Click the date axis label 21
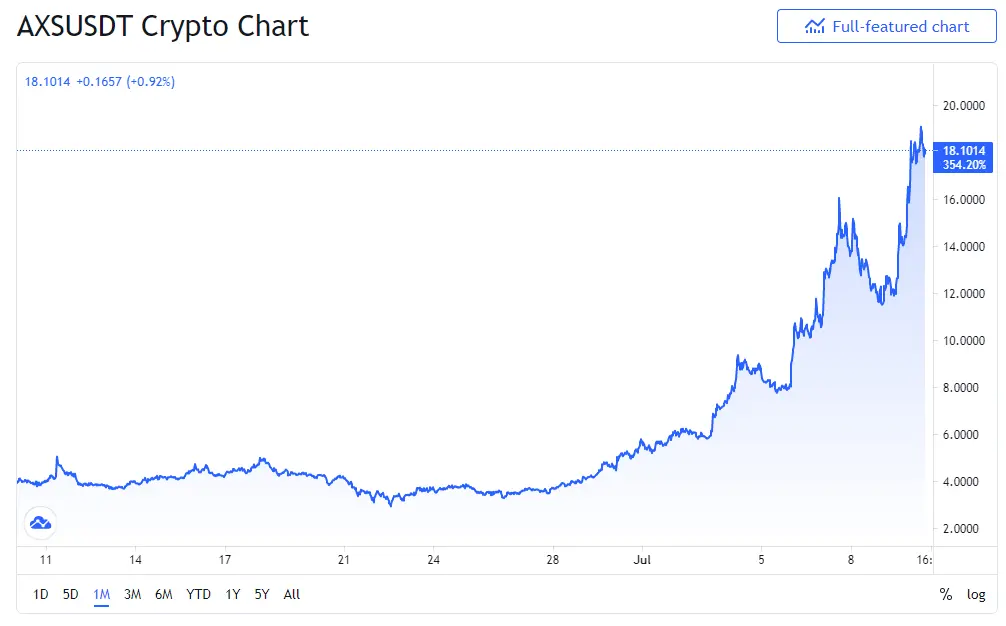Image resolution: width=1006 pixels, height=626 pixels. 344,560
